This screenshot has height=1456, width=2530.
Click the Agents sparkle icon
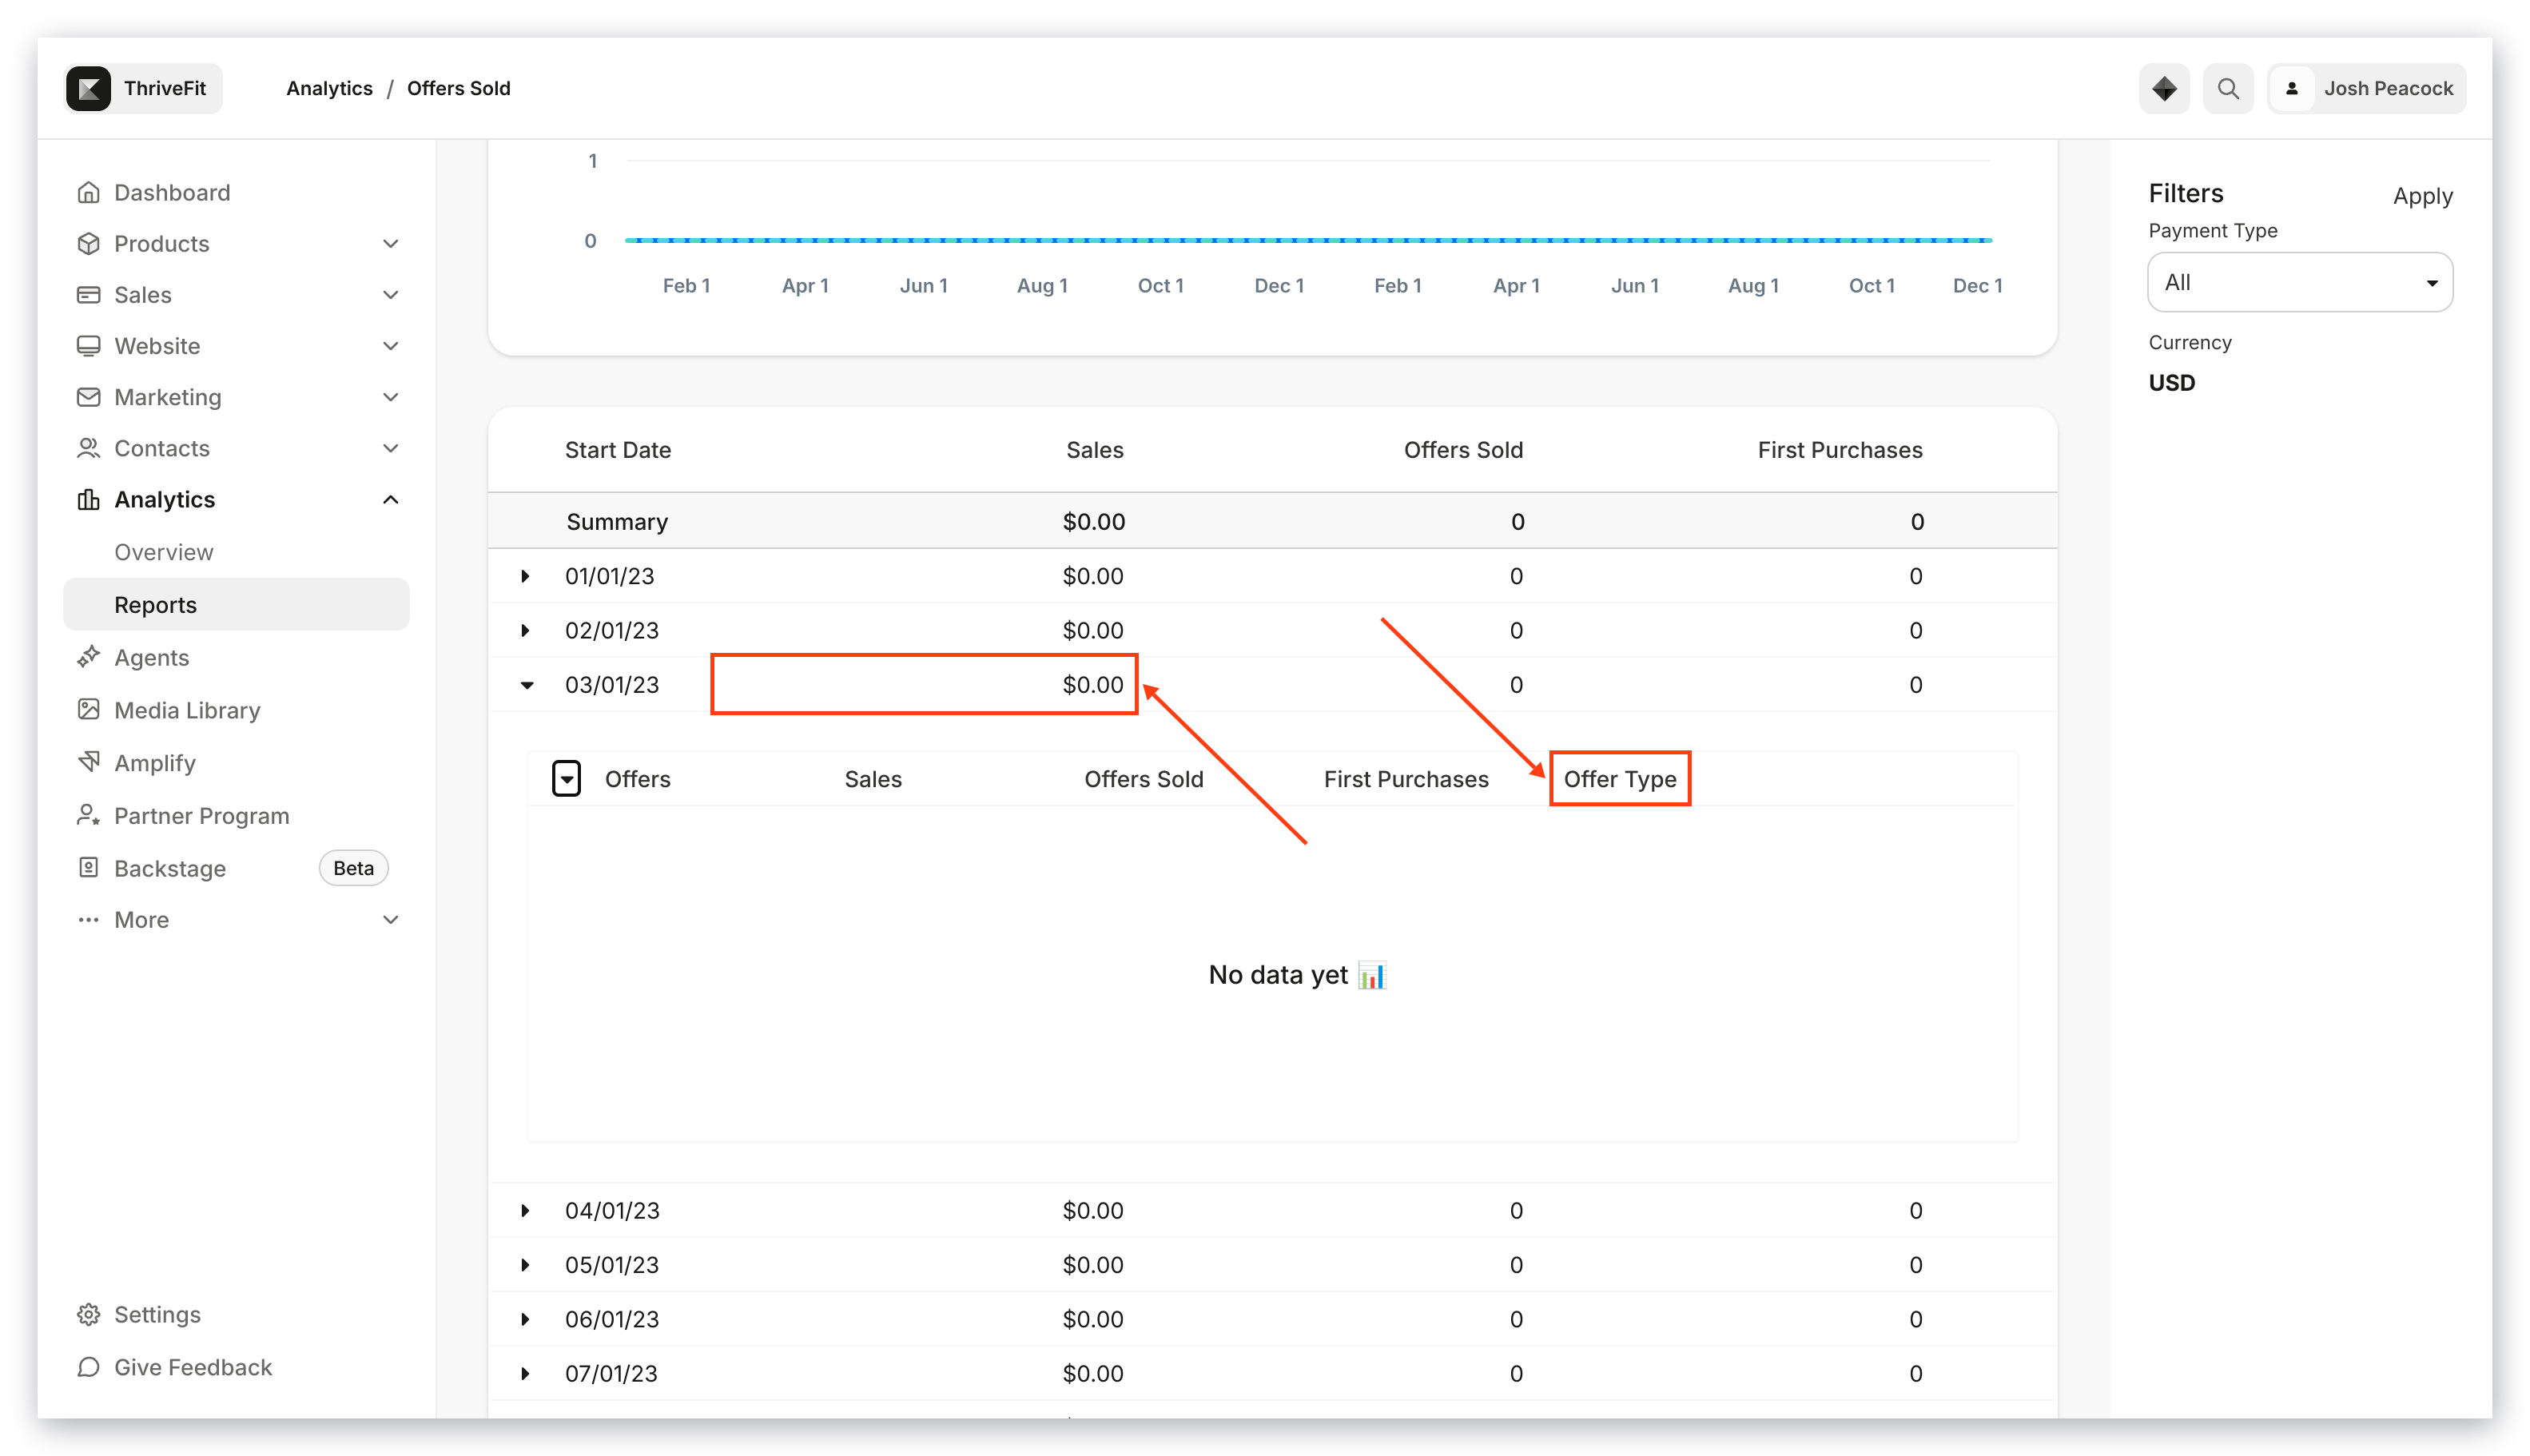tap(88, 657)
